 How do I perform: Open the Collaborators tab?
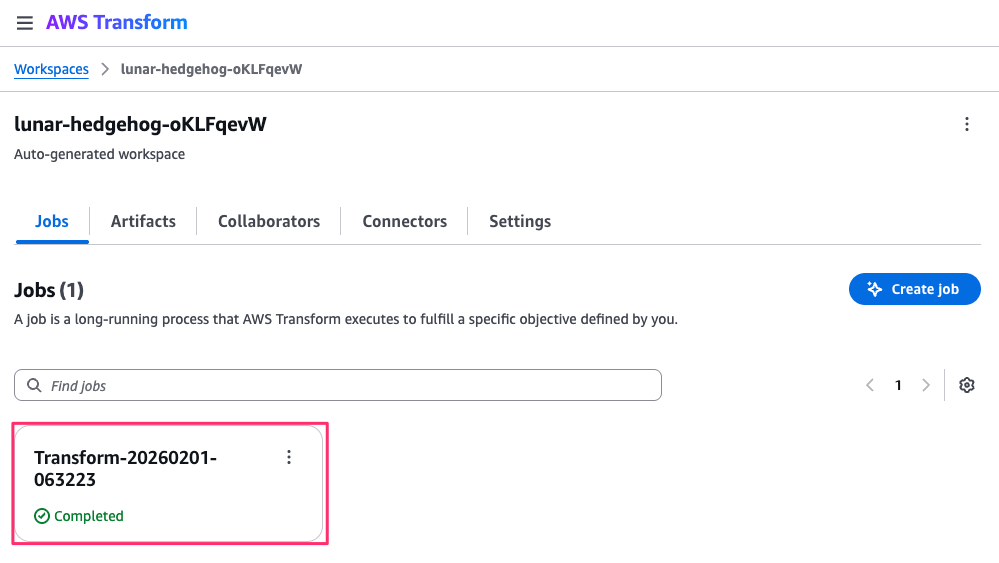pyautogui.click(x=269, y=221)
